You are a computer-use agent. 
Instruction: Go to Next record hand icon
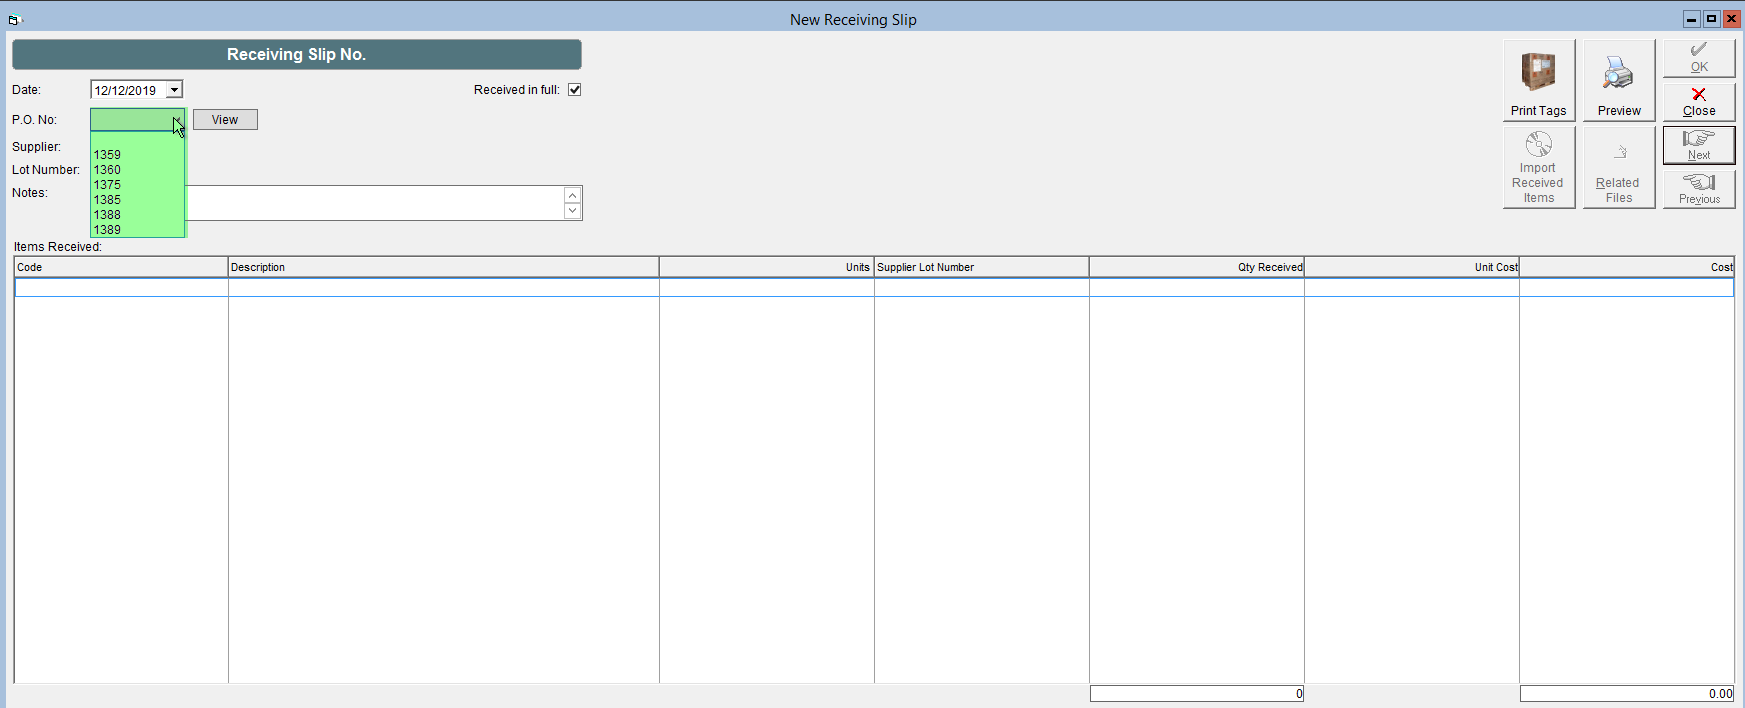click(x=1698, y=145)
